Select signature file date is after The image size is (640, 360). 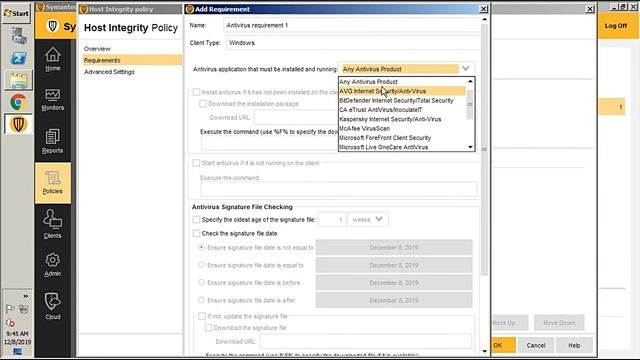[201, 300]
